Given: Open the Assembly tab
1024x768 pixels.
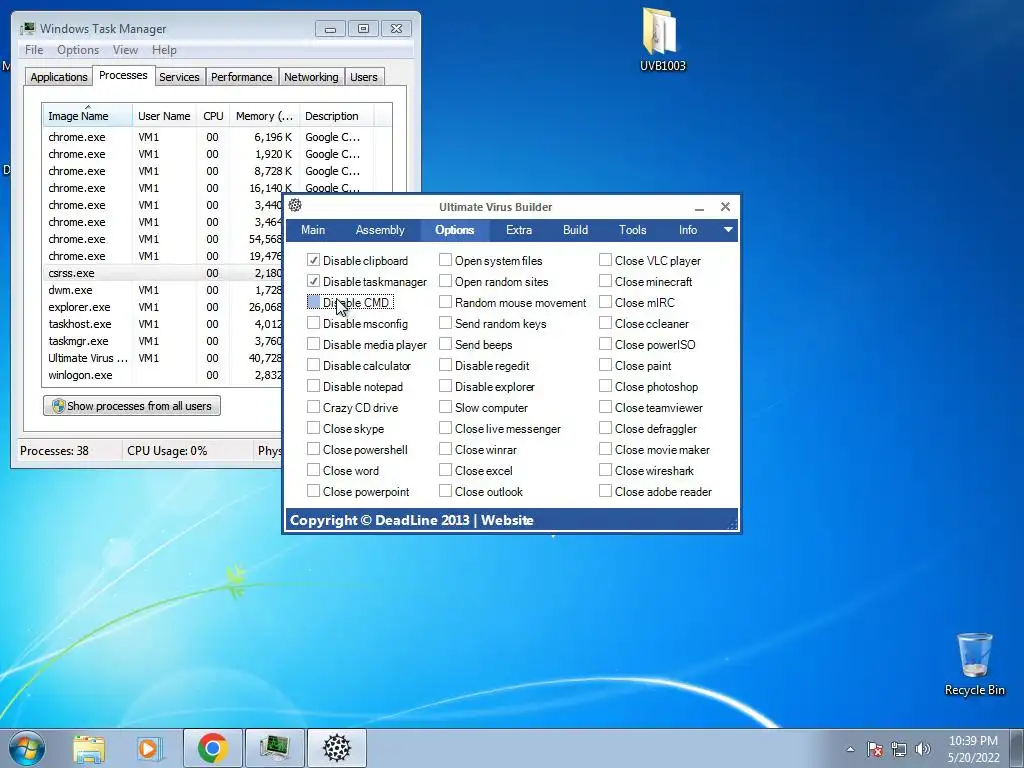Looking at the screenshot, I should [x=380, y=230].
